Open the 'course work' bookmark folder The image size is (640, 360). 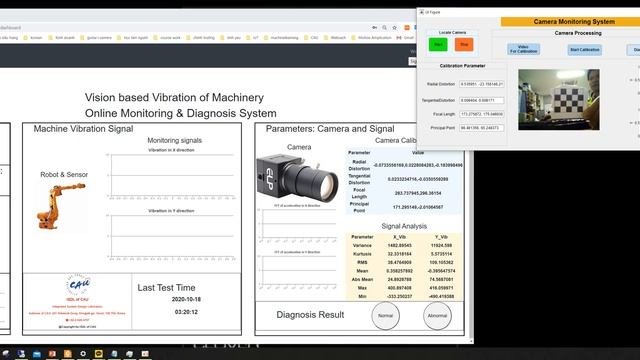click(167, 38)
